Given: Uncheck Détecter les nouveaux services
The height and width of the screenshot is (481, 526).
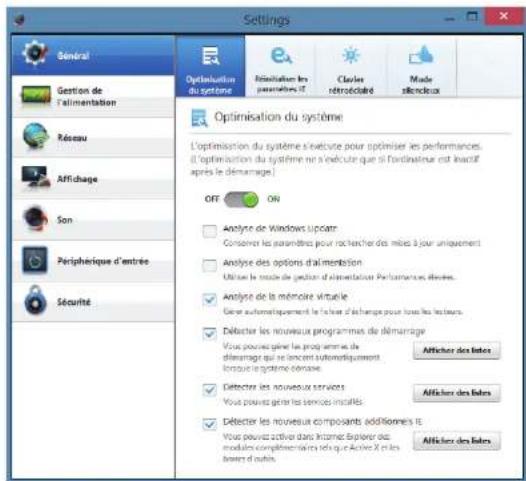Looking at the screenshot, I should point(210,390).
